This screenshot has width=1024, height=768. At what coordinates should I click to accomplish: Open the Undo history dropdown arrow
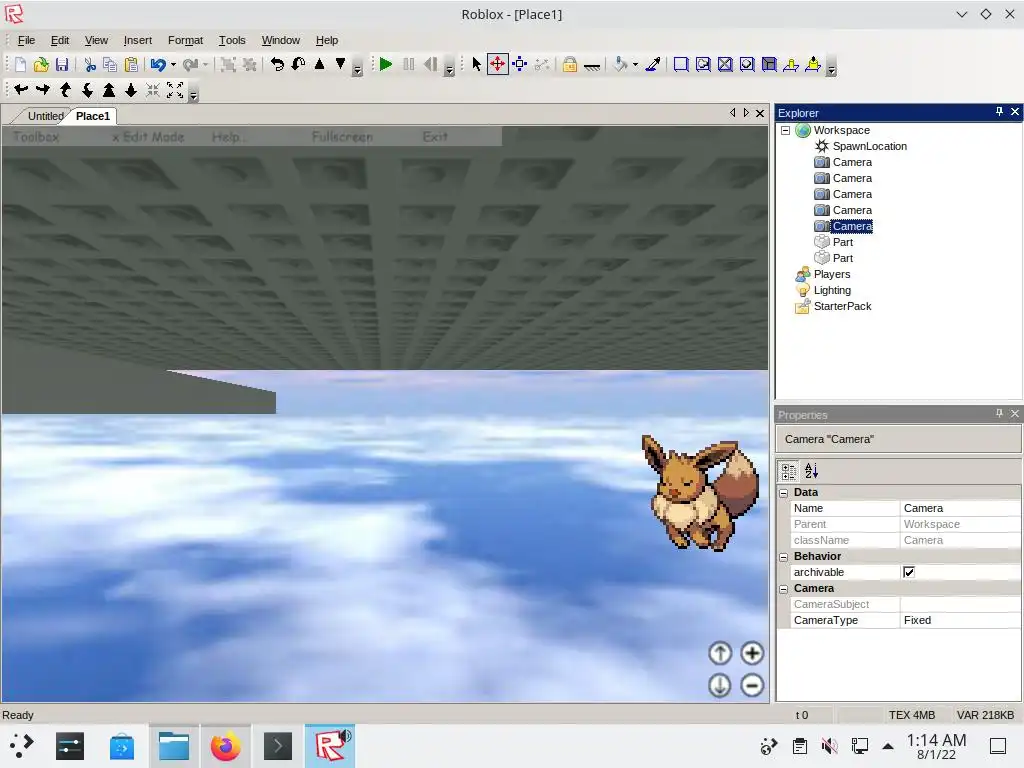[173, 65]
